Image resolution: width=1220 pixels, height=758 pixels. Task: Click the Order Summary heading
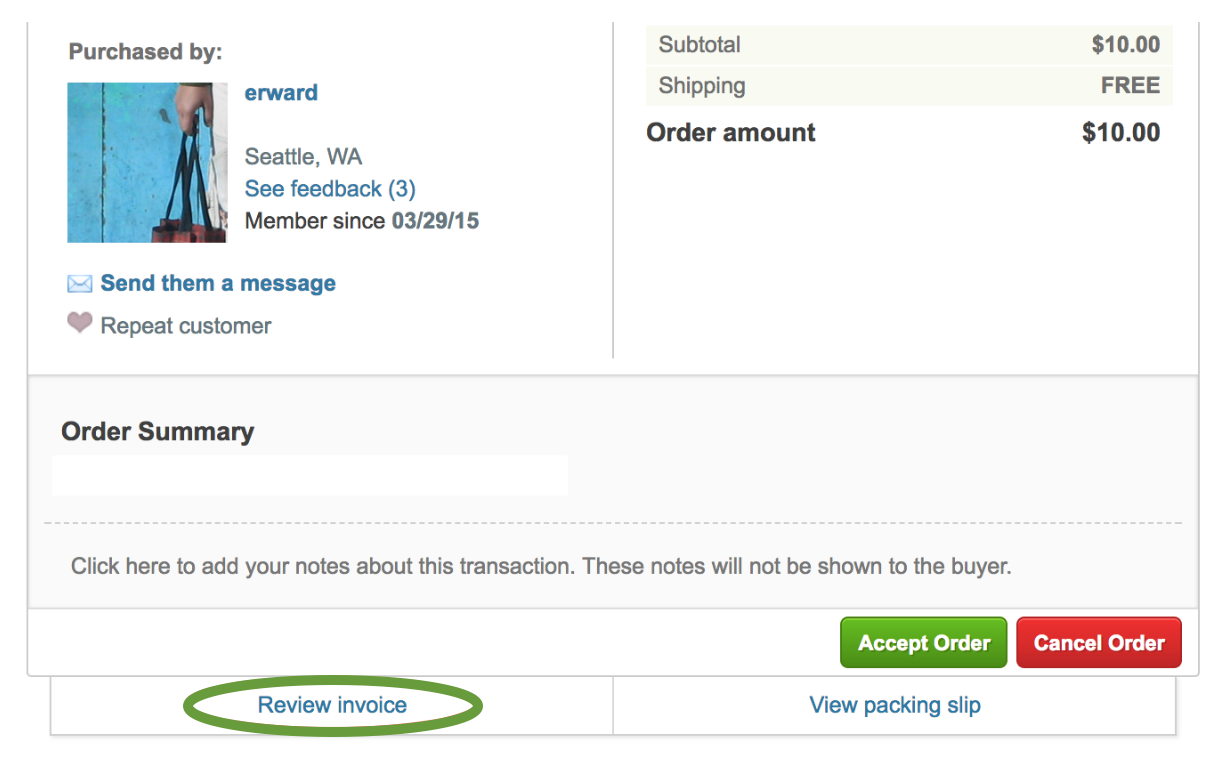click(x=158, y=432)
